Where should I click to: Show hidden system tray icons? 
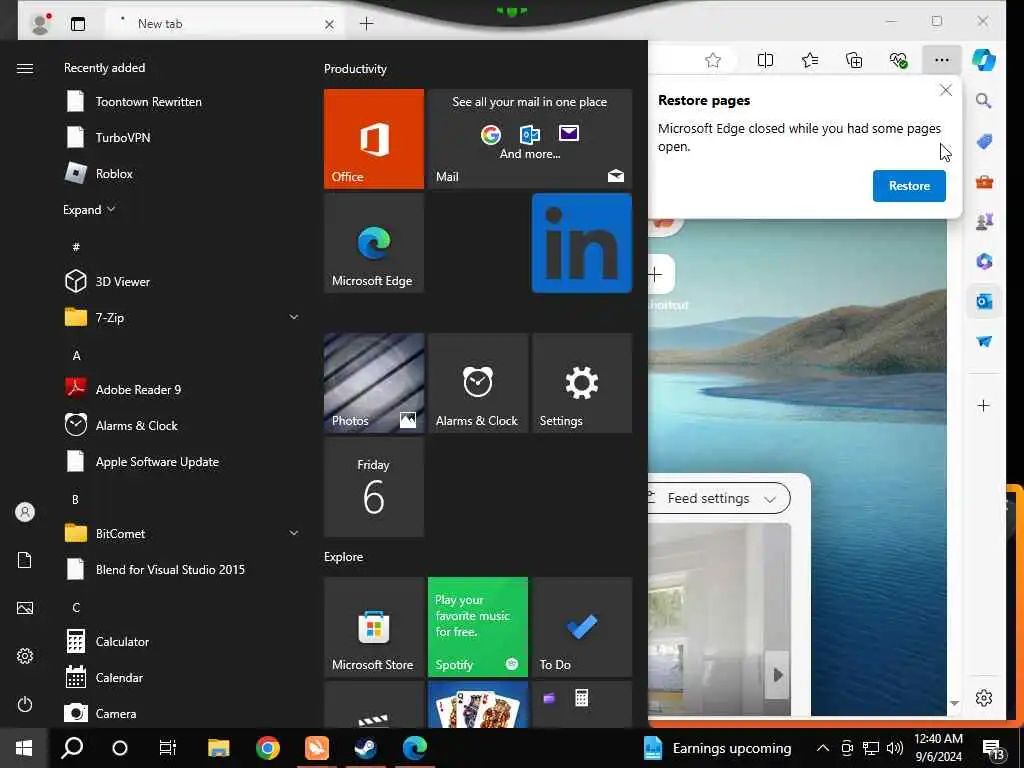point(823,748)
